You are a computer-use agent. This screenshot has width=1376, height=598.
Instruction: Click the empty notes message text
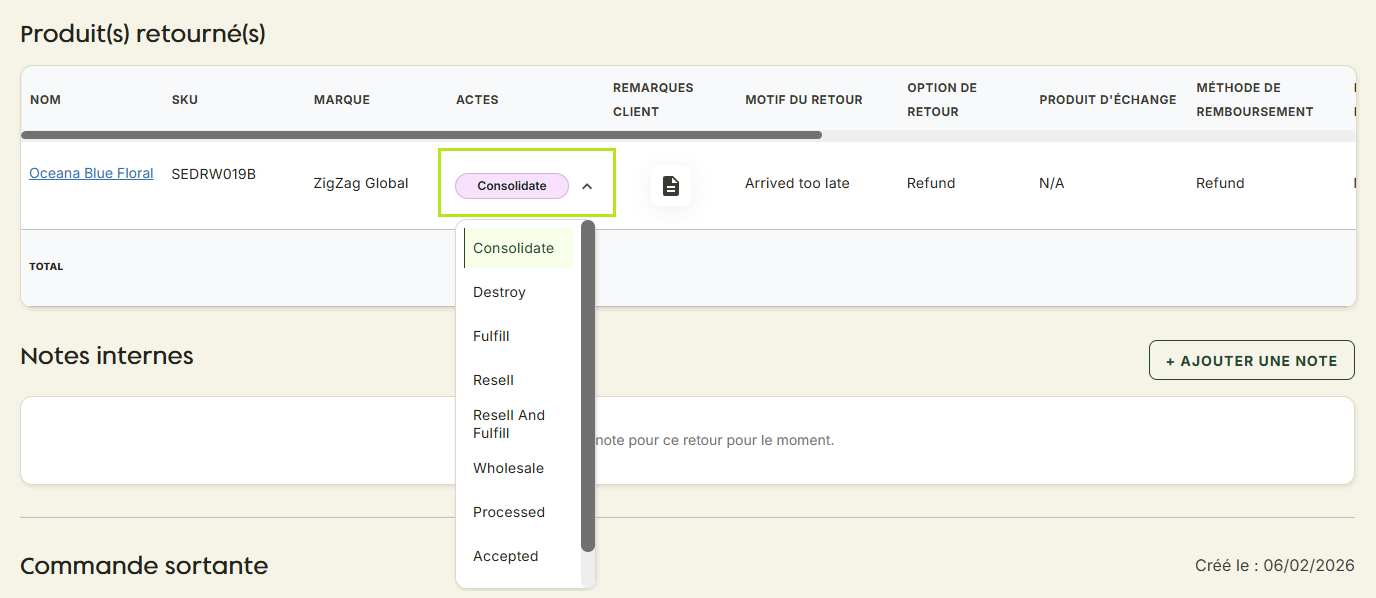715,440
